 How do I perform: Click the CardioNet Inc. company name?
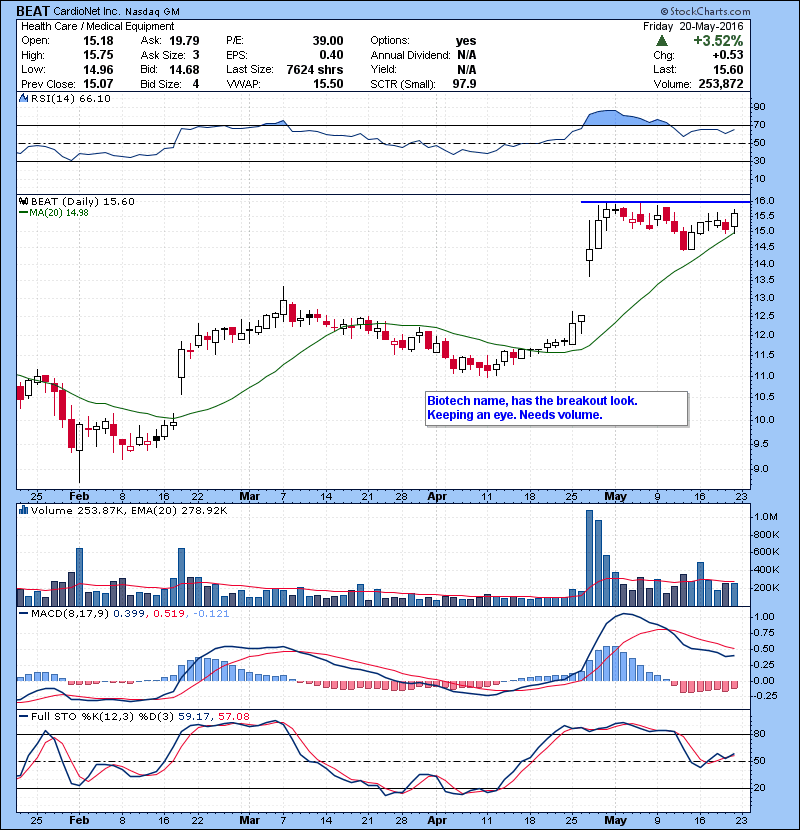87,12
